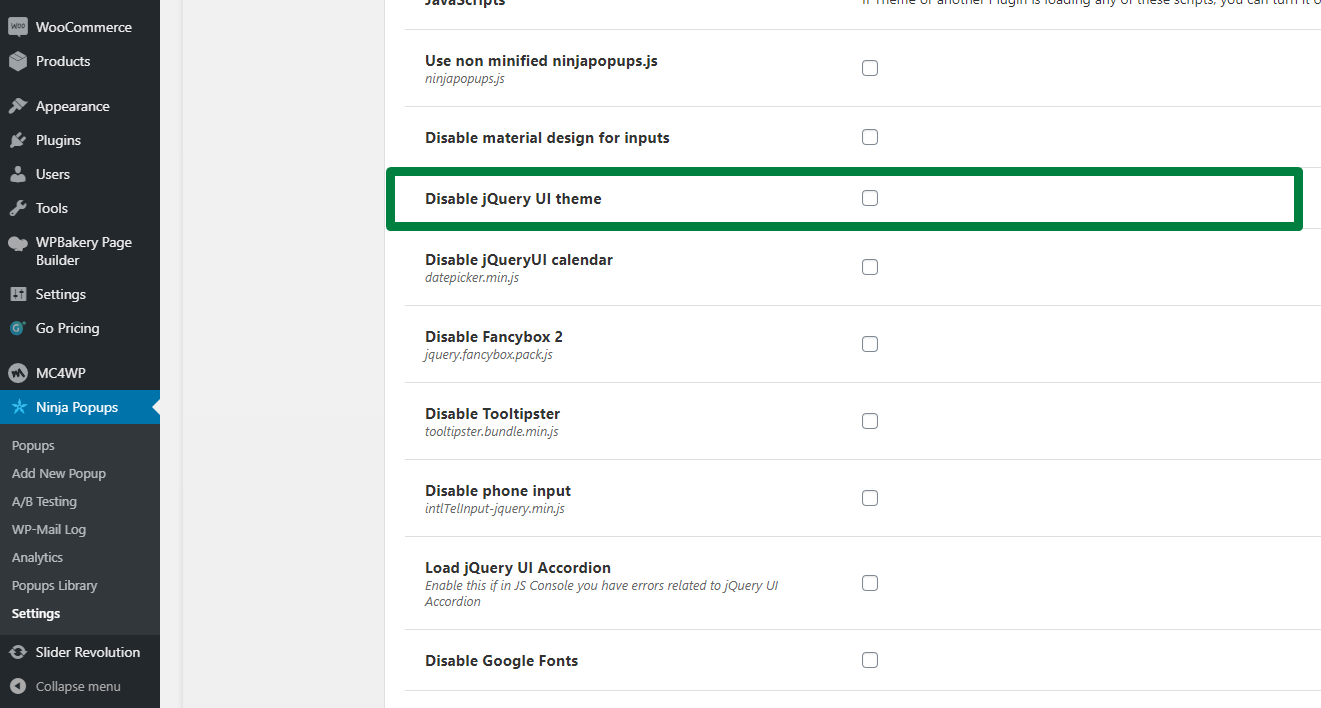Viewport: 1321px width, 708px height.
Task: Check Disable jQuery UI theme checkbox
Action: pyautogui.click(x=870, y=198)
